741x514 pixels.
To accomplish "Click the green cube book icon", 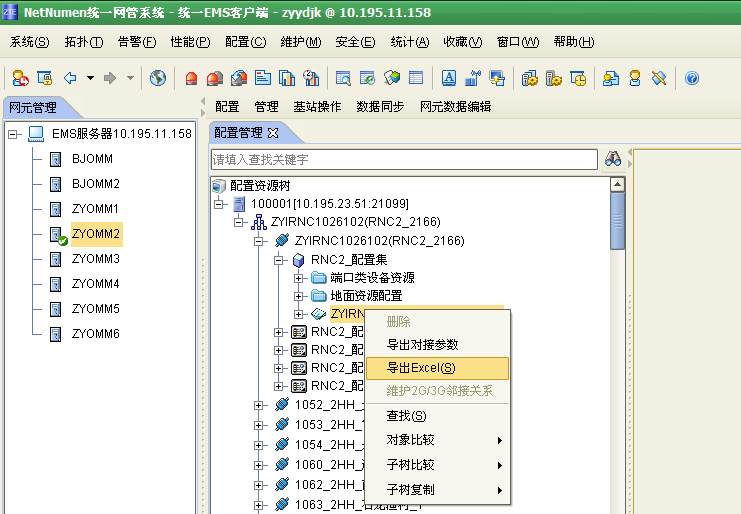I will point(392,78).
